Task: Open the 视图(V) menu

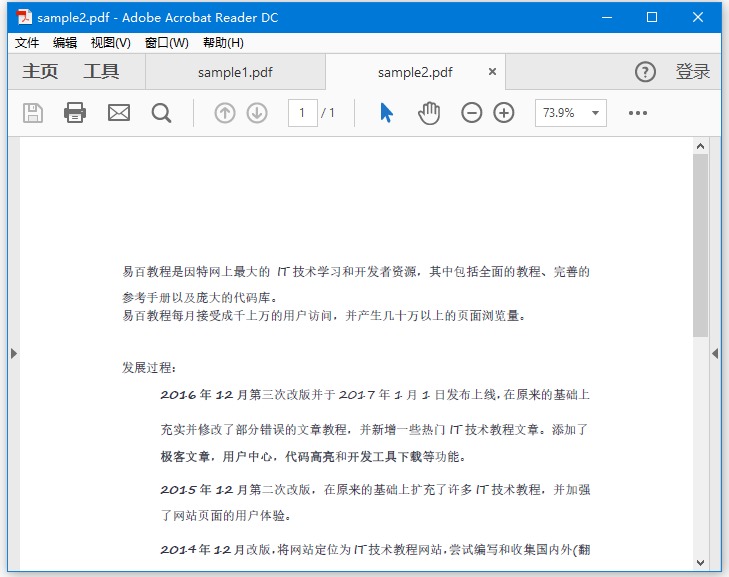Action: pyautogui.click(x=111, y=43)
